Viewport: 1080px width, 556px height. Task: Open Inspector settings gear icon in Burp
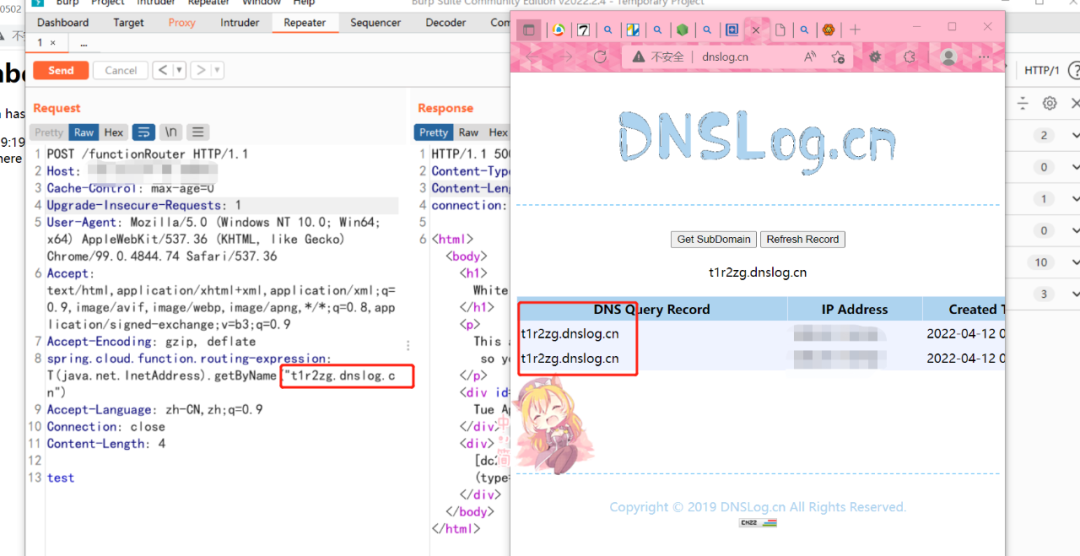point(1049,103)
